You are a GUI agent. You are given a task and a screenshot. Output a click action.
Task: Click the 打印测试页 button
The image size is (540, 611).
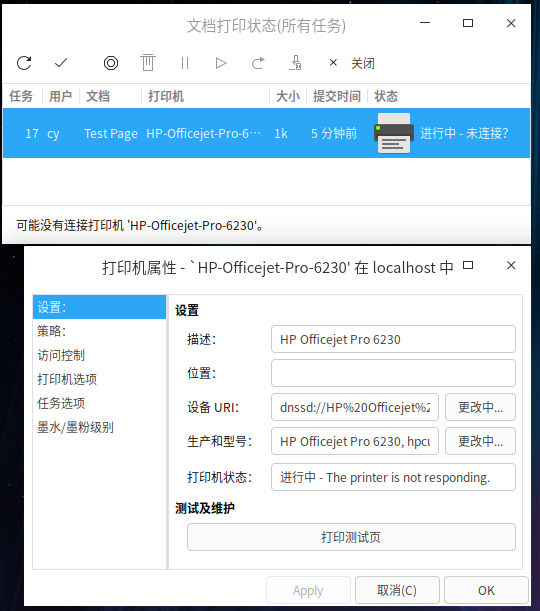click(x=351, y=537)
